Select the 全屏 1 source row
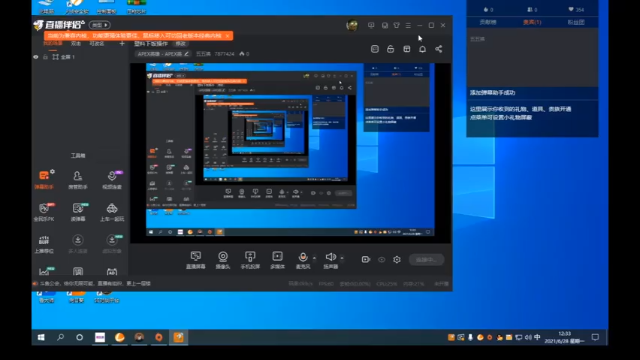 coord(80,57)
